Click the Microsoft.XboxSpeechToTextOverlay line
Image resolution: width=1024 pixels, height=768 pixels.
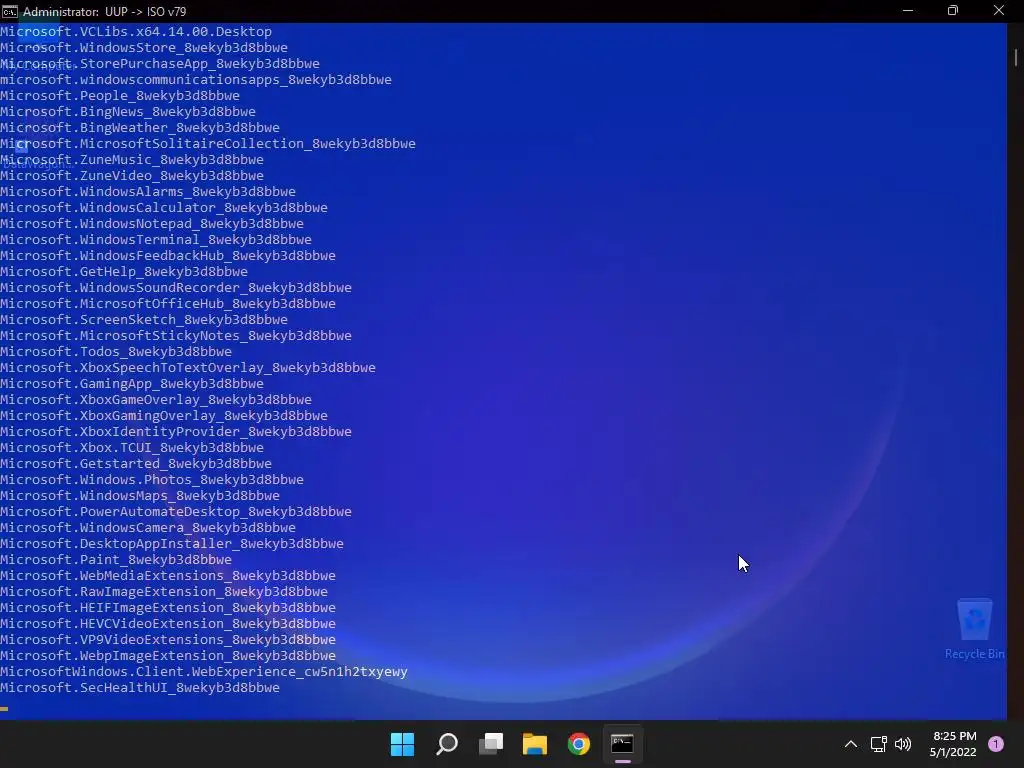[188, 368]
